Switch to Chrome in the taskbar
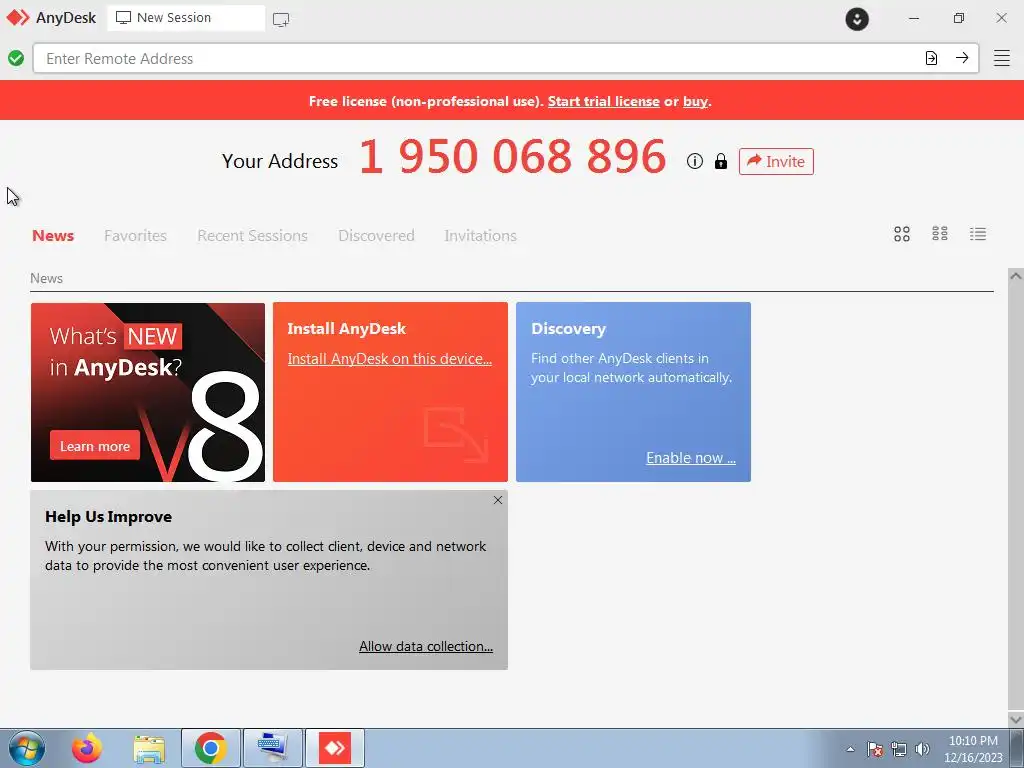 point(210,748)
